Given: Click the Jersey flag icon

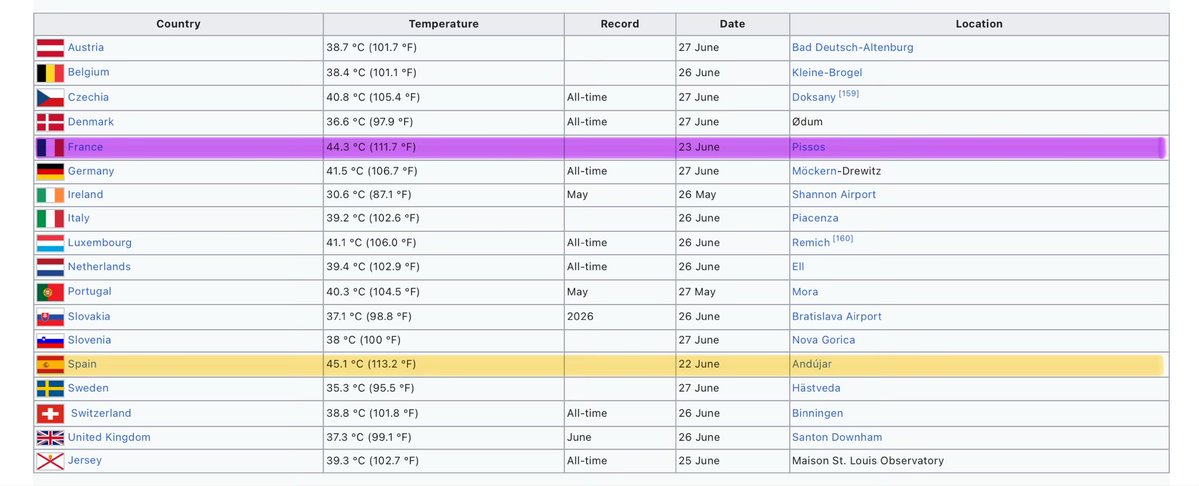Looking at the screenshot, I should tap(50, 461).
